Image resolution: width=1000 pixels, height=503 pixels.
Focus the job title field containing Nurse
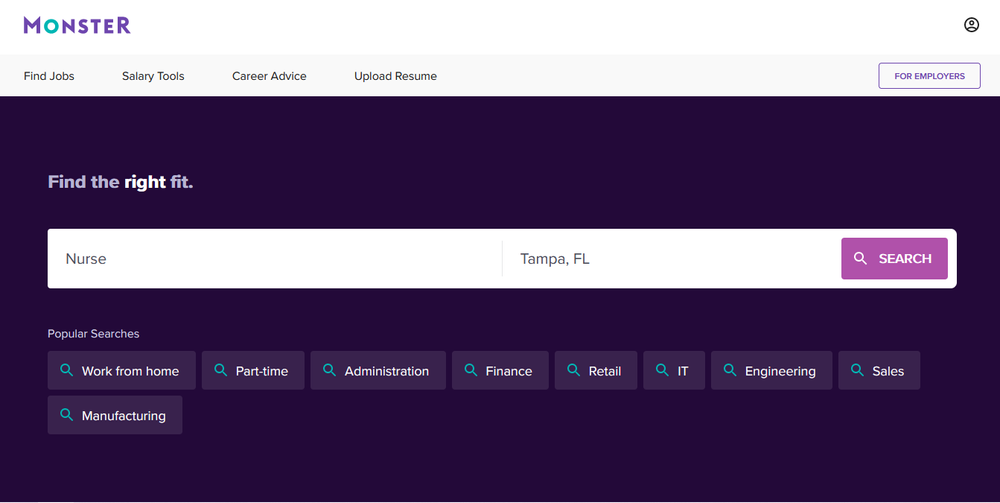tap(275, 258)
